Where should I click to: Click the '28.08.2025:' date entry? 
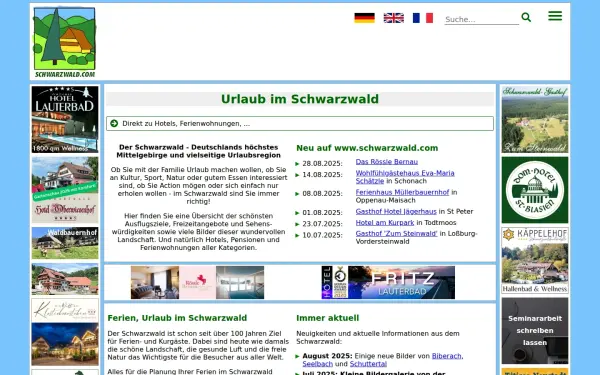(322, 163)
